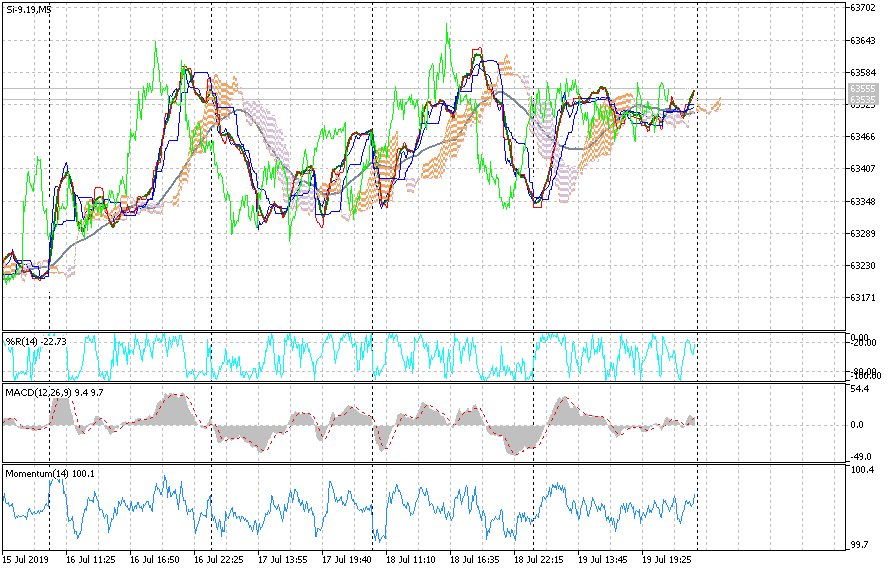The width and height of the screenshot is (893, 571).
Task: Click the 15 Jul 2019 date label
Action: (x=25, y=561)
